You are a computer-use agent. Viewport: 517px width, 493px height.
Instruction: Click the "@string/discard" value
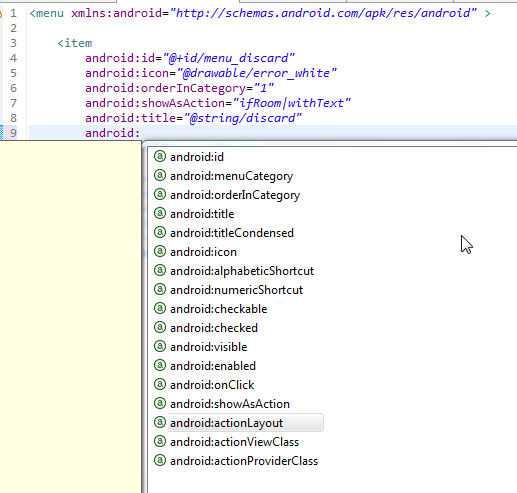coord(243,118)
